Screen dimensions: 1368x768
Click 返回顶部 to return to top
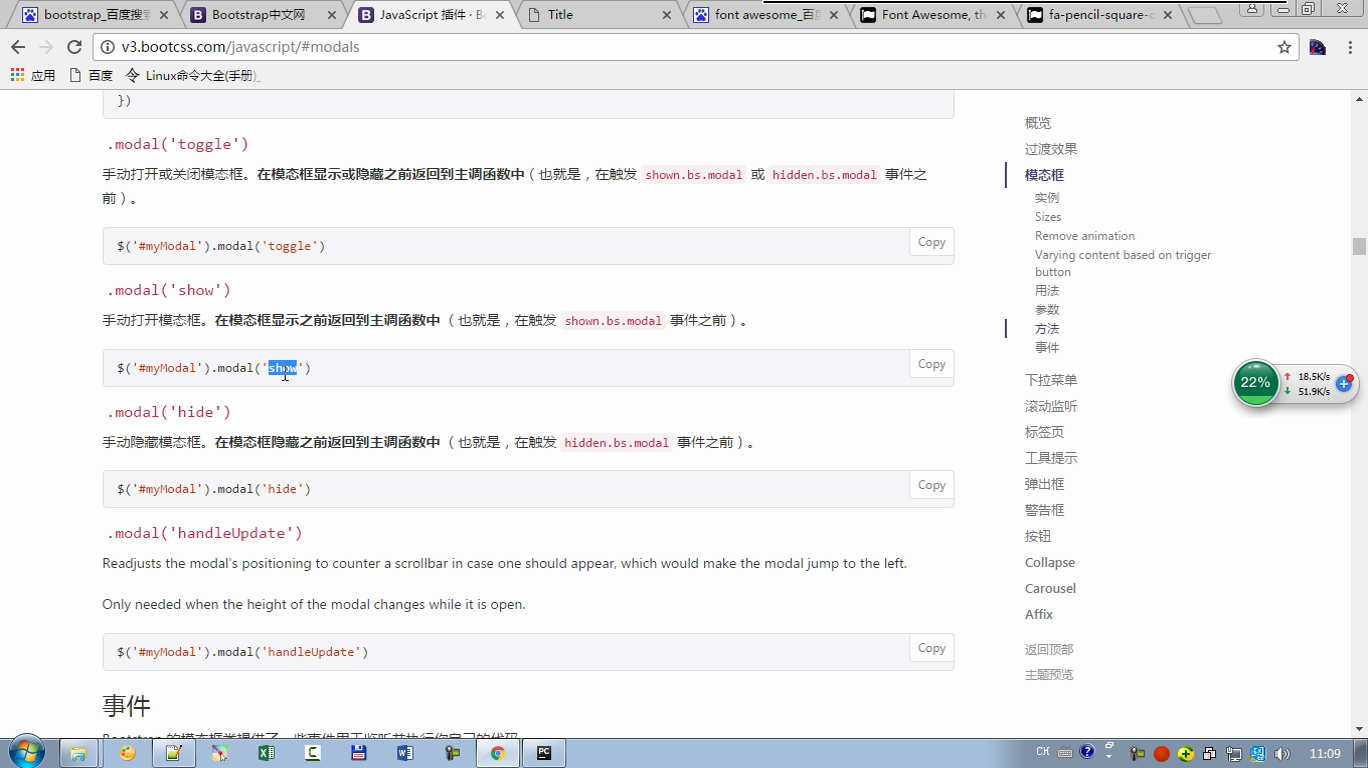coord(1048,649)
